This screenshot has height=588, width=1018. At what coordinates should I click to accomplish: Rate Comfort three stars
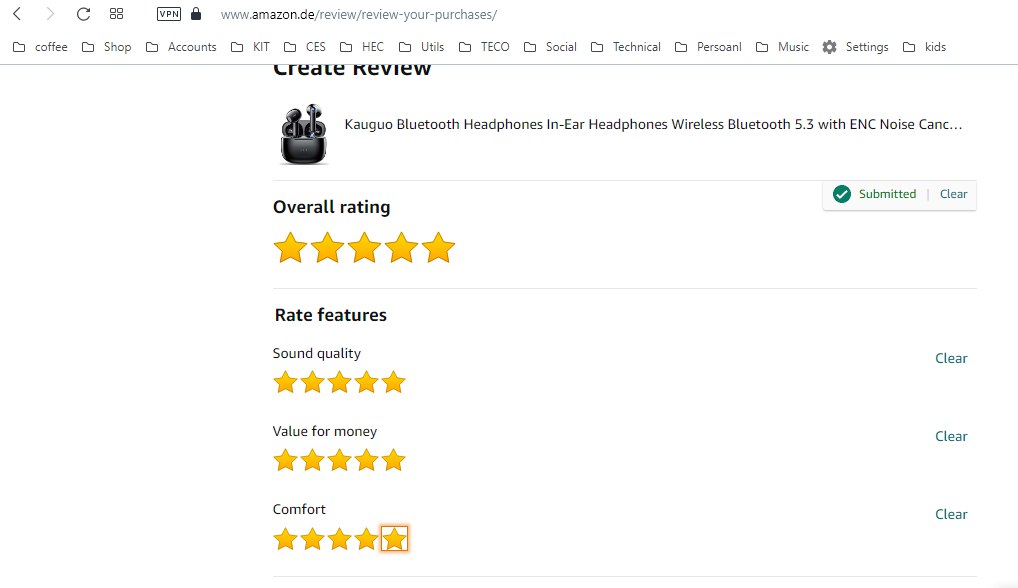[340, 539]
